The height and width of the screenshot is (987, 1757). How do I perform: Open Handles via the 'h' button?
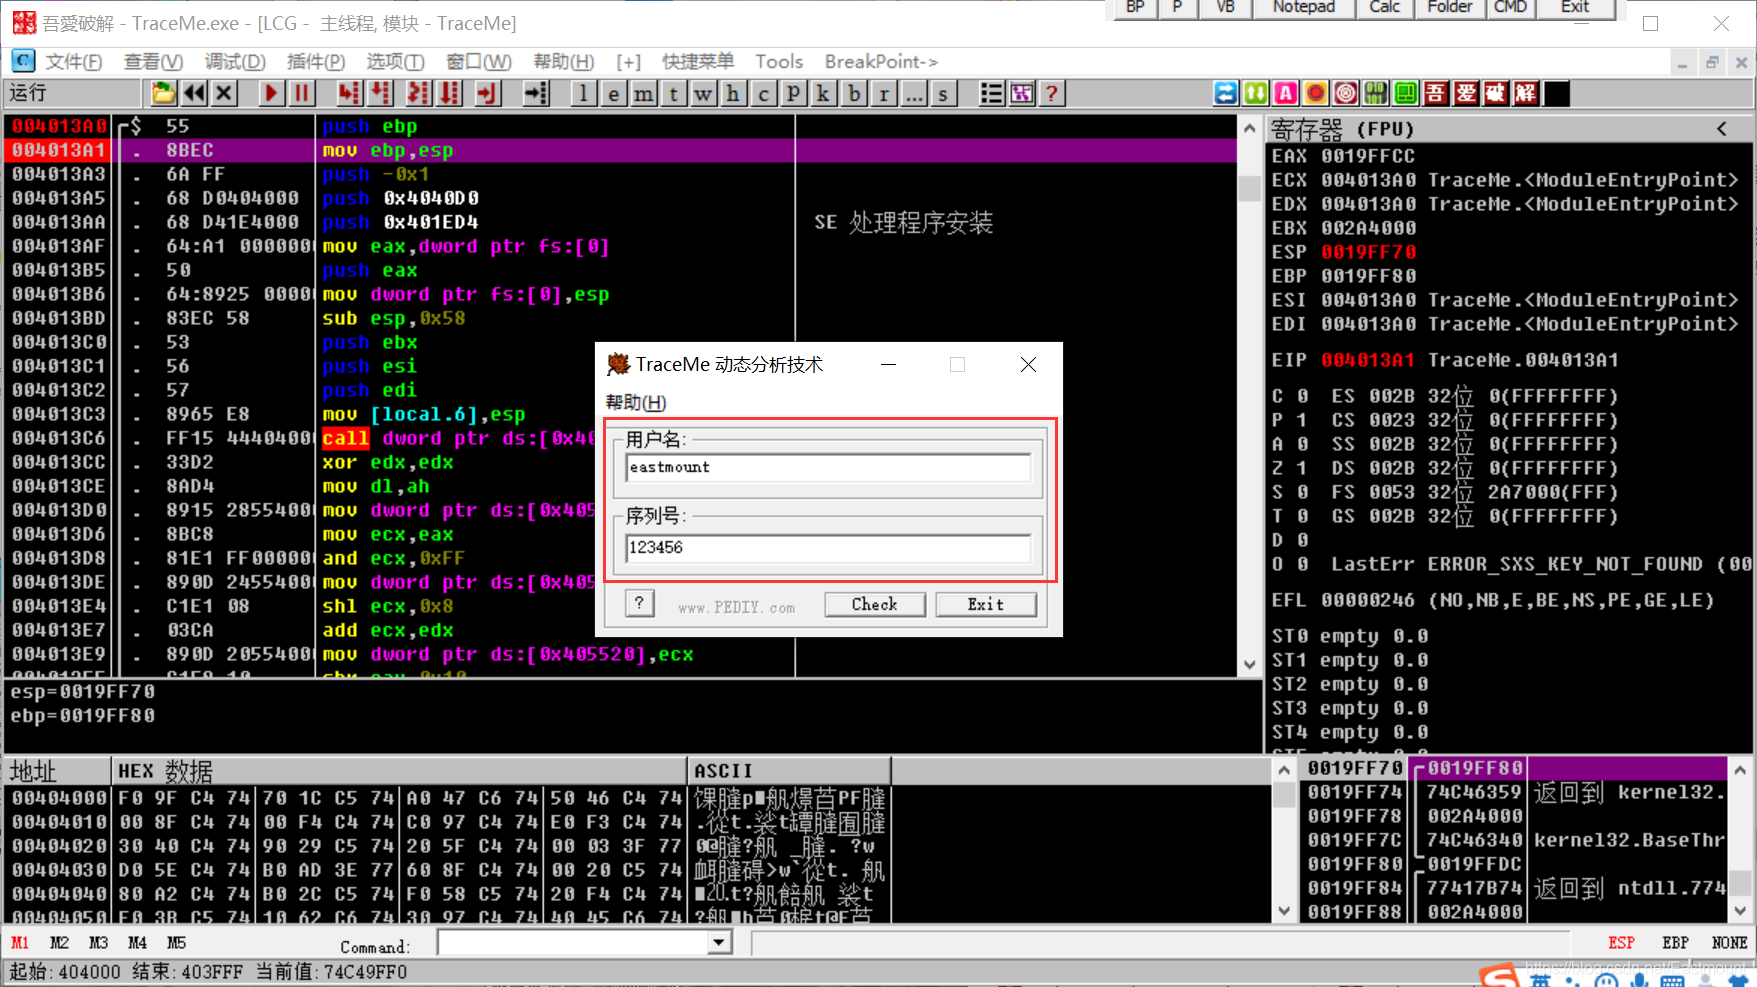click(x=734, y=94)
